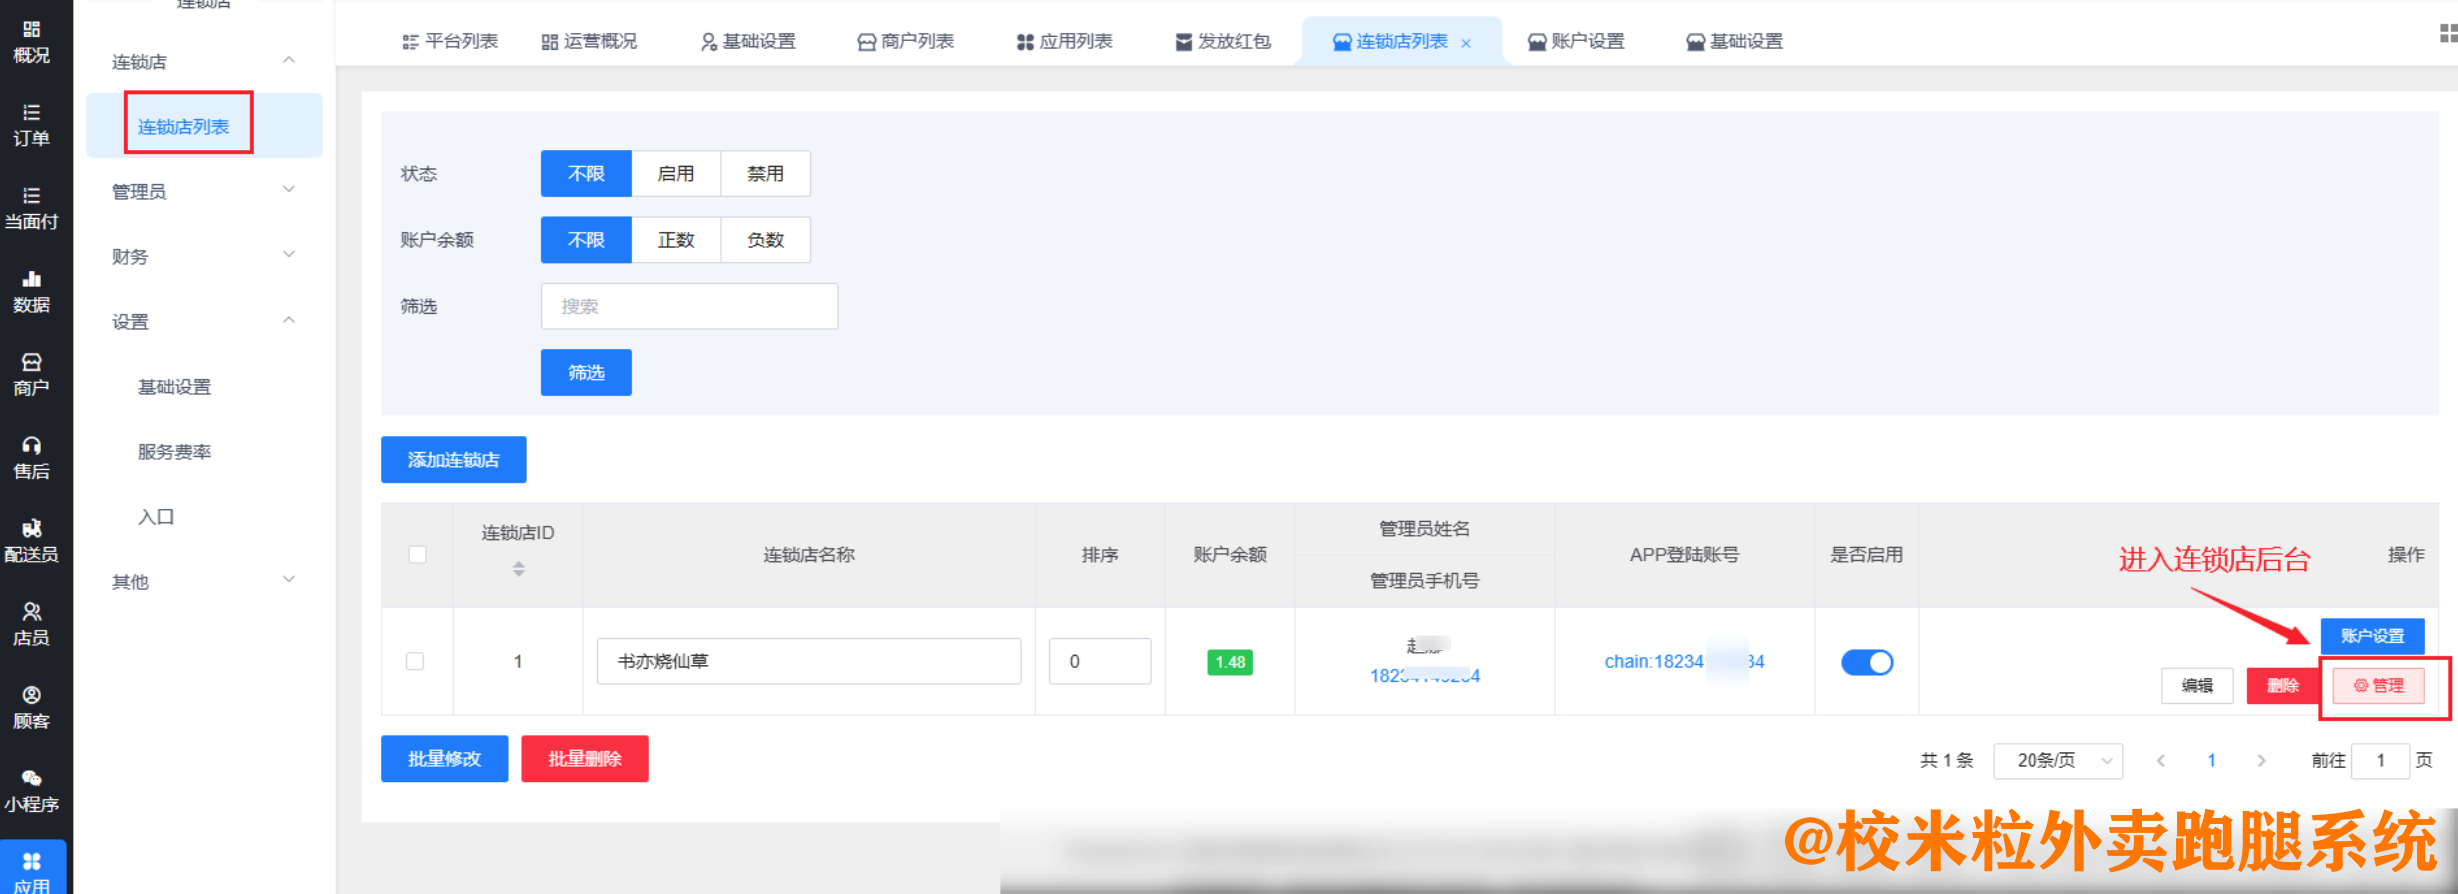
Task: Open the 20条/页 page size dropdown
Action: click(x=2058, y=760)
